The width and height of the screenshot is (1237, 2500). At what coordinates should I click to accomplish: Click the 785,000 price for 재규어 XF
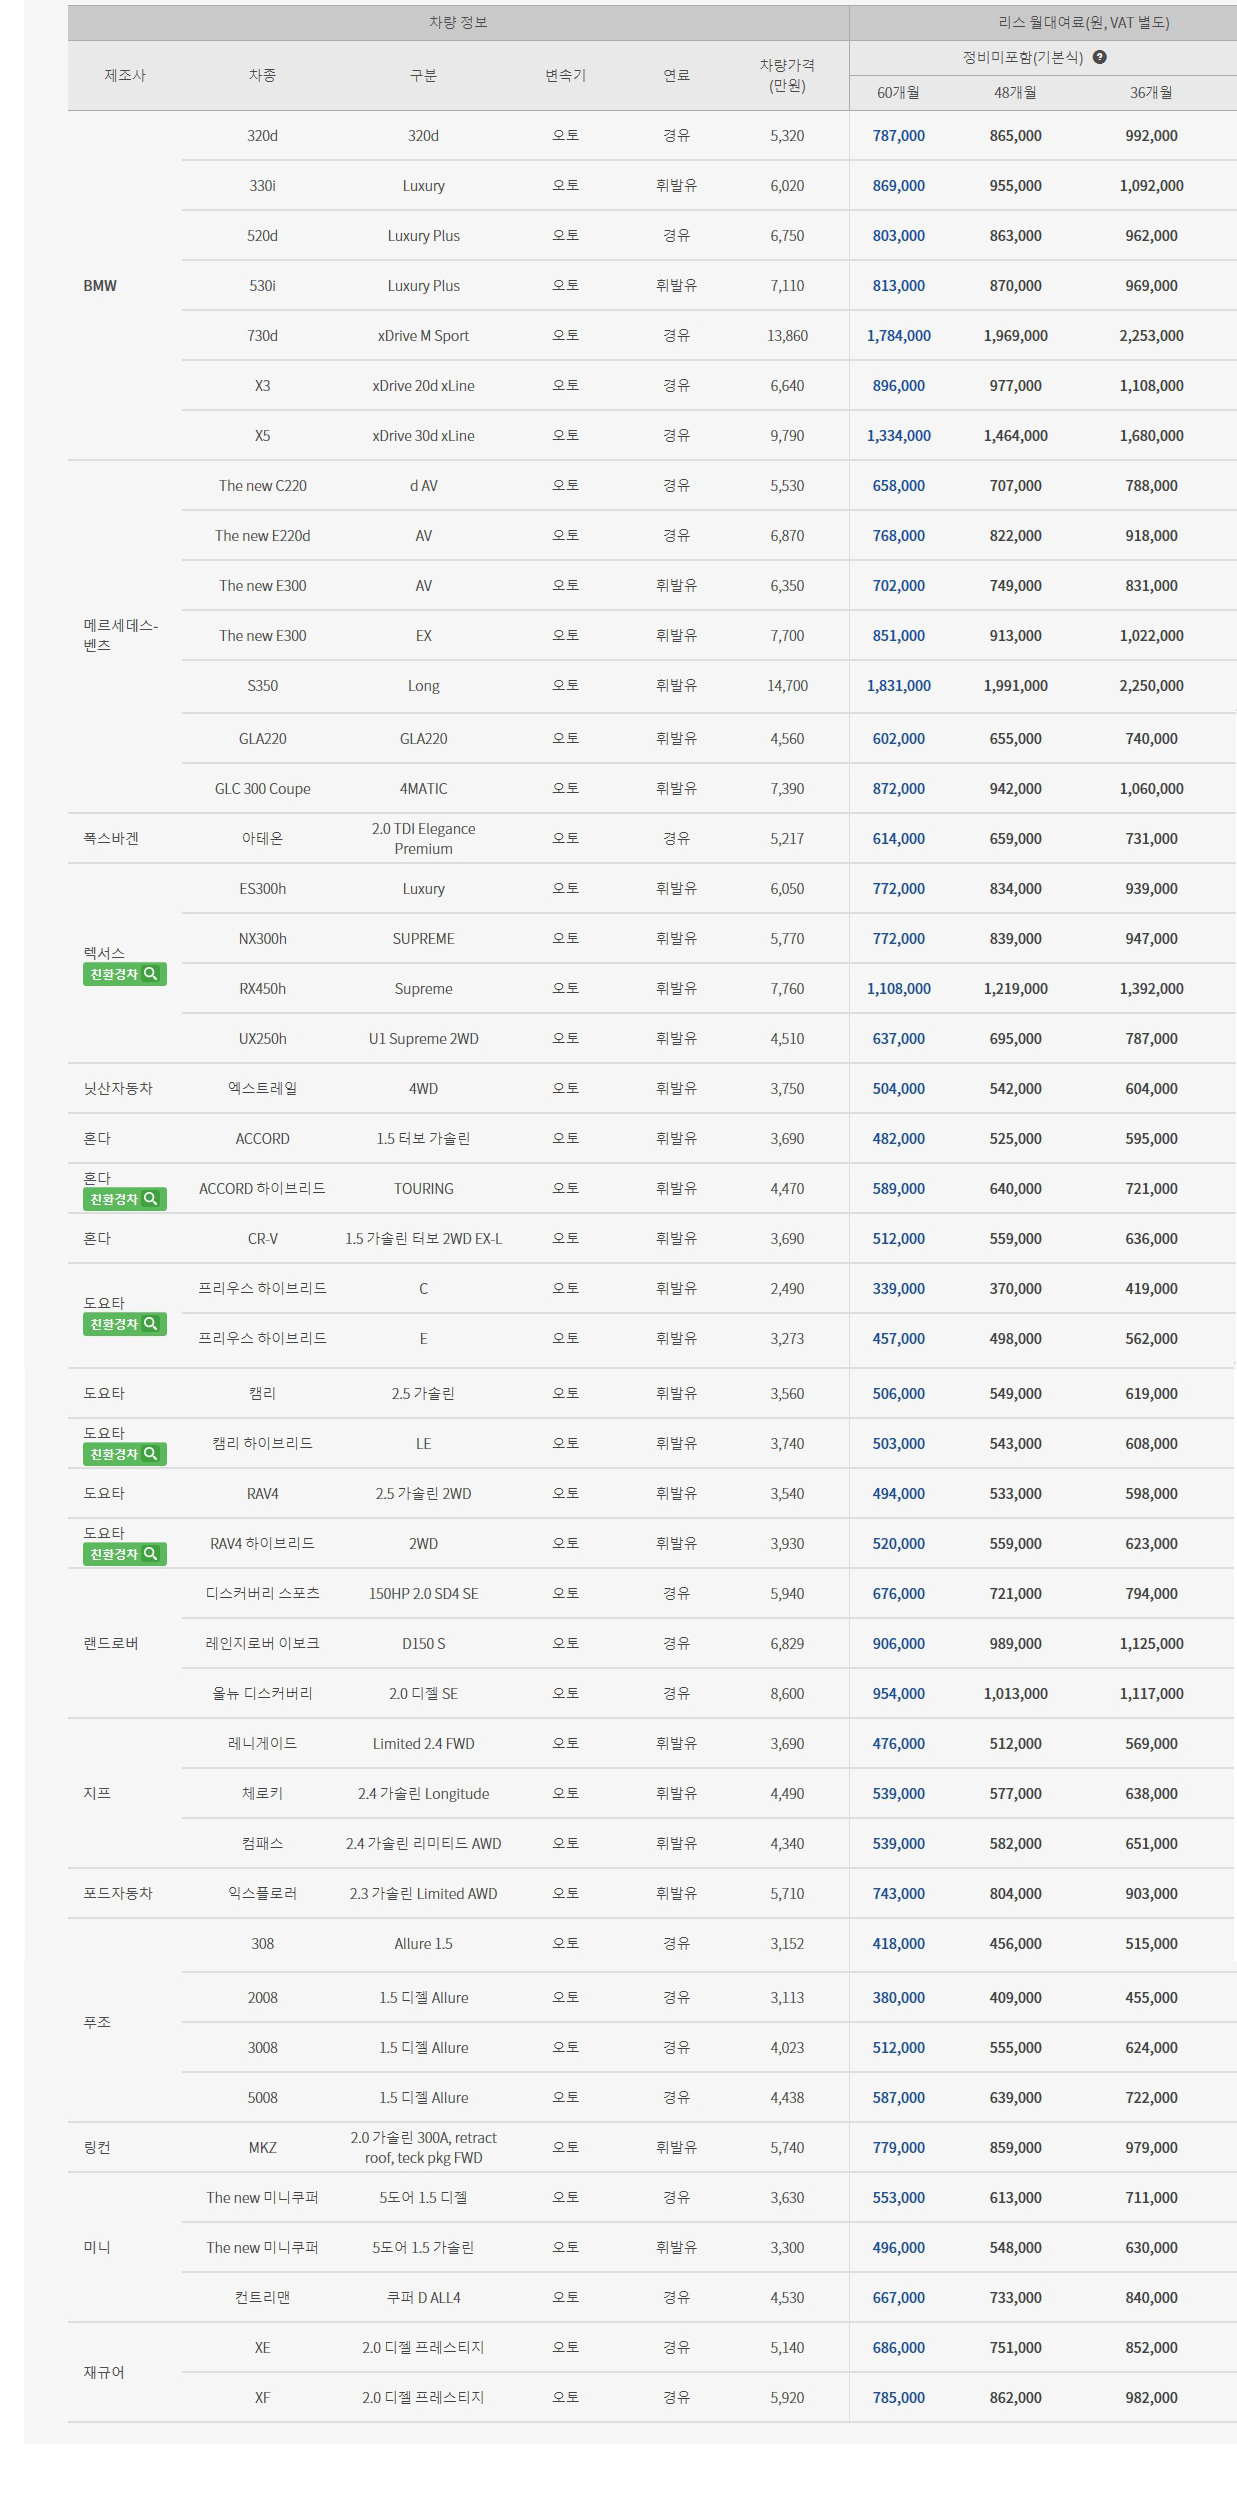(x=898, y=2398)
